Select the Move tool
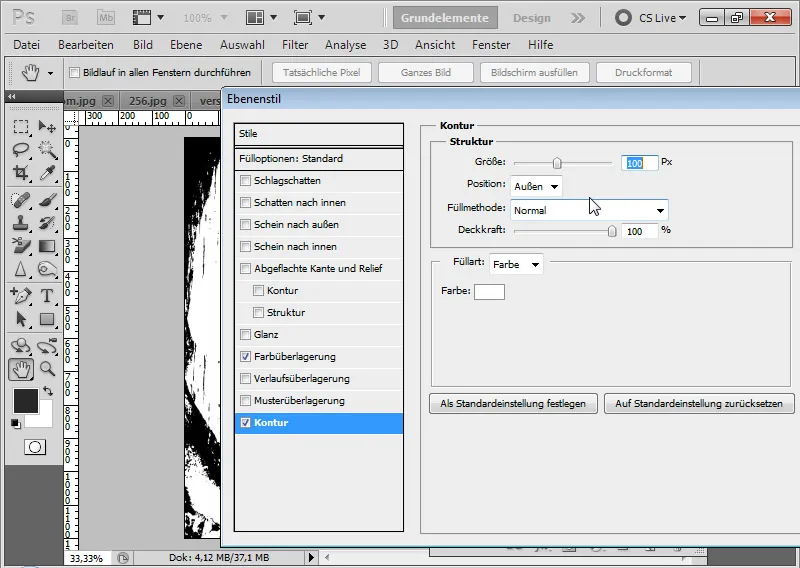The height and width of the screenshot is (568, 800). [x=47, y=126]
